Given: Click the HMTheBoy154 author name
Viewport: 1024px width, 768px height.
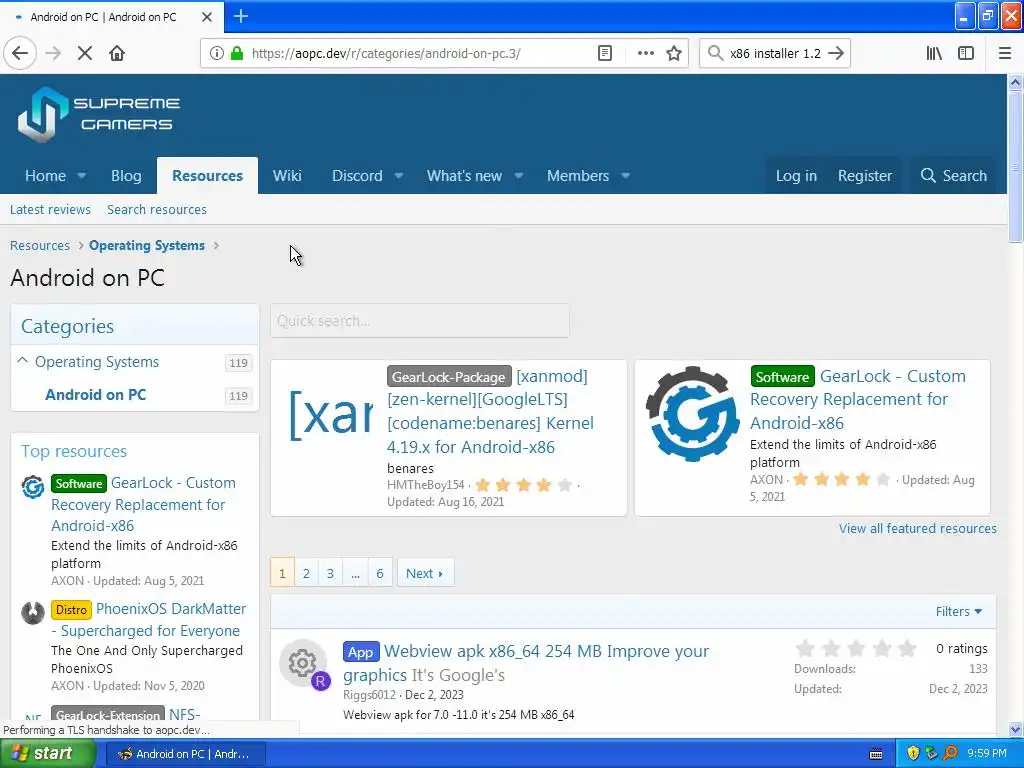Looking at the screenshot, I should click(x=426, y=485).
